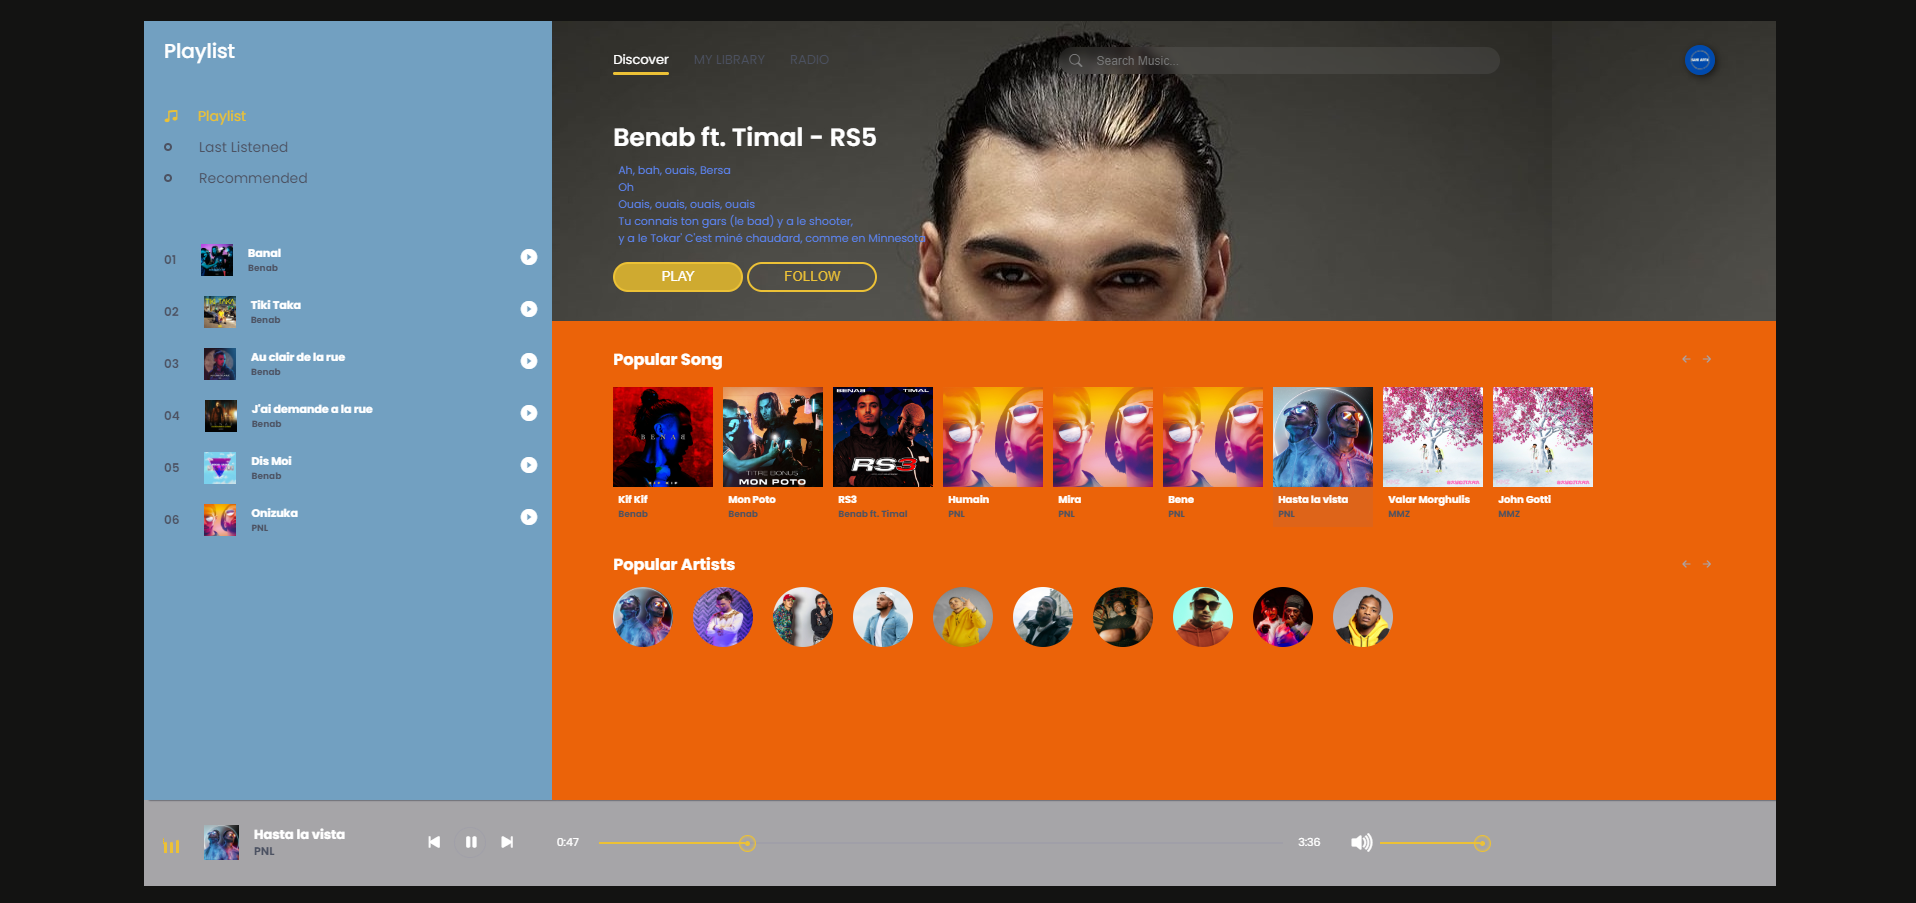Click the 'Hasta la vista' title in player
The height and width of the screenshot is (903, 1916).
(299, 834)
